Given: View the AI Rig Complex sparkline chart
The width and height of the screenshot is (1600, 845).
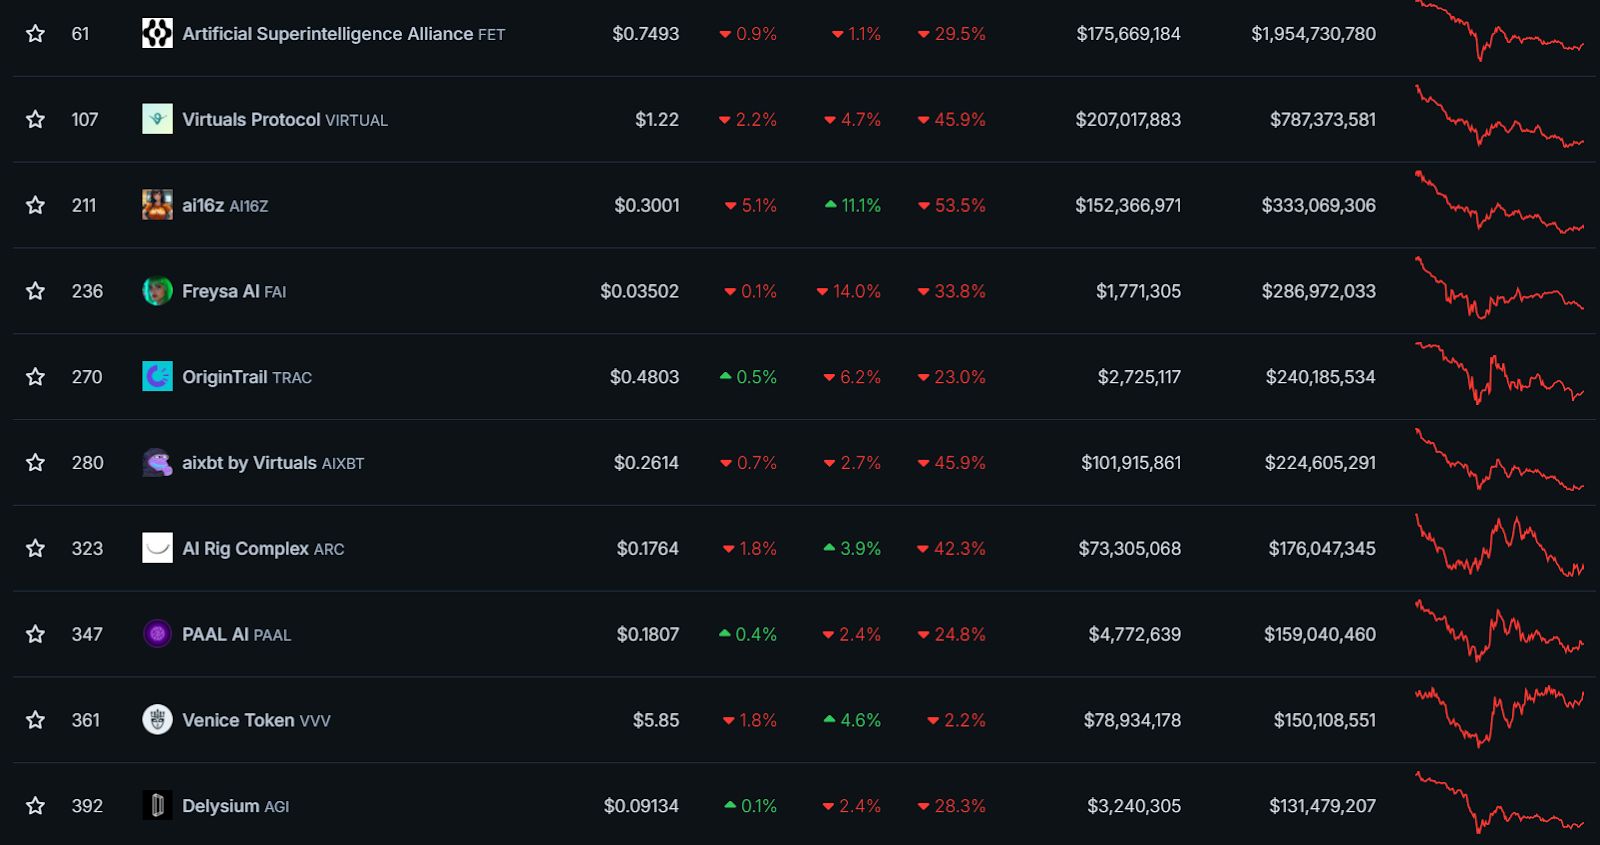Looking at the screenshot, I should pyautogui.click(x=1499, y=546).
